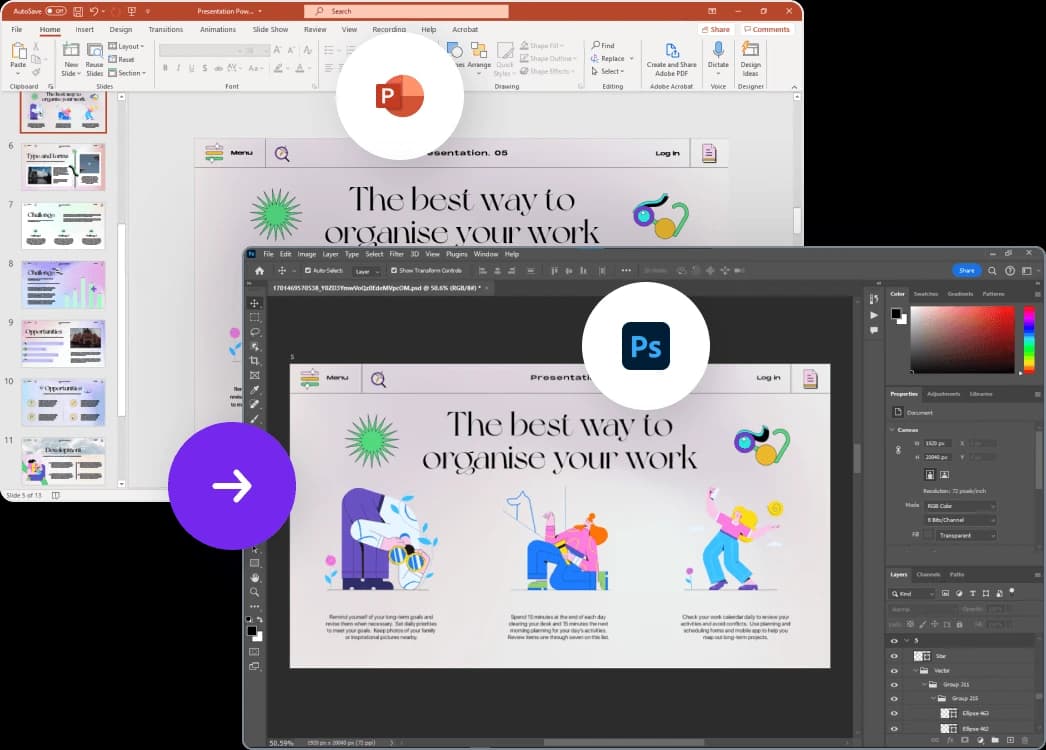Click the PowerPoint Comments button
Image resolution: width=1046 pixels, height=750 pixels.
click(x=766, y=29)
